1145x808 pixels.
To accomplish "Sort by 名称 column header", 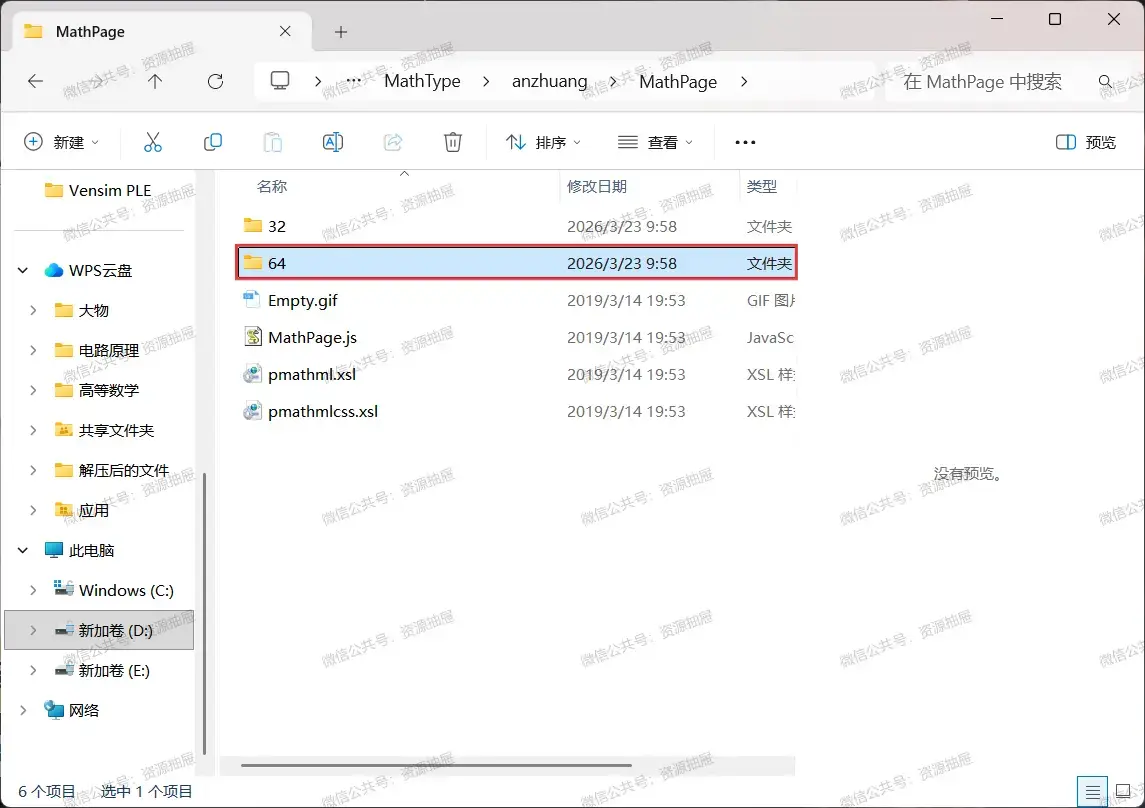I will (272, 187).
